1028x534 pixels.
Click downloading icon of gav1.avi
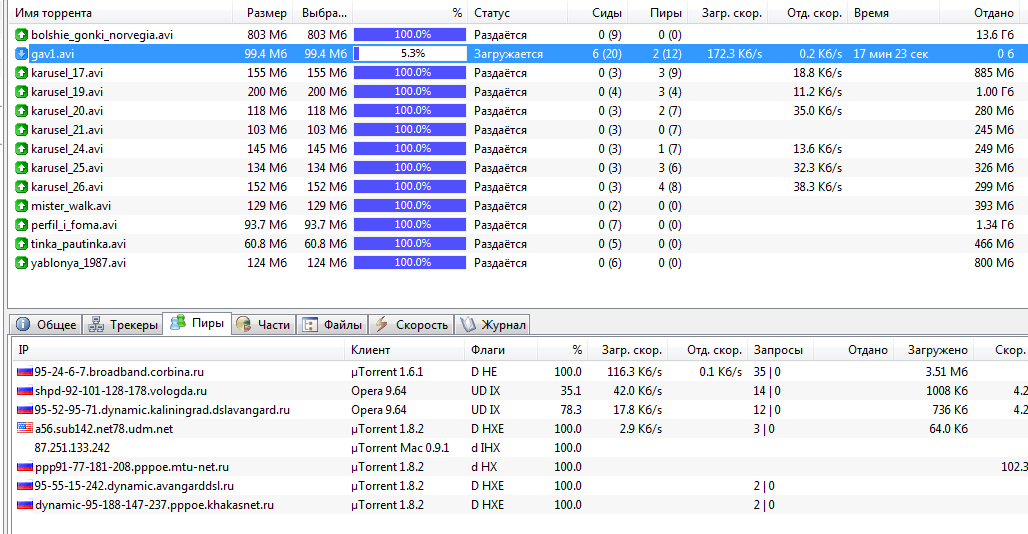[x=22, y=54]
